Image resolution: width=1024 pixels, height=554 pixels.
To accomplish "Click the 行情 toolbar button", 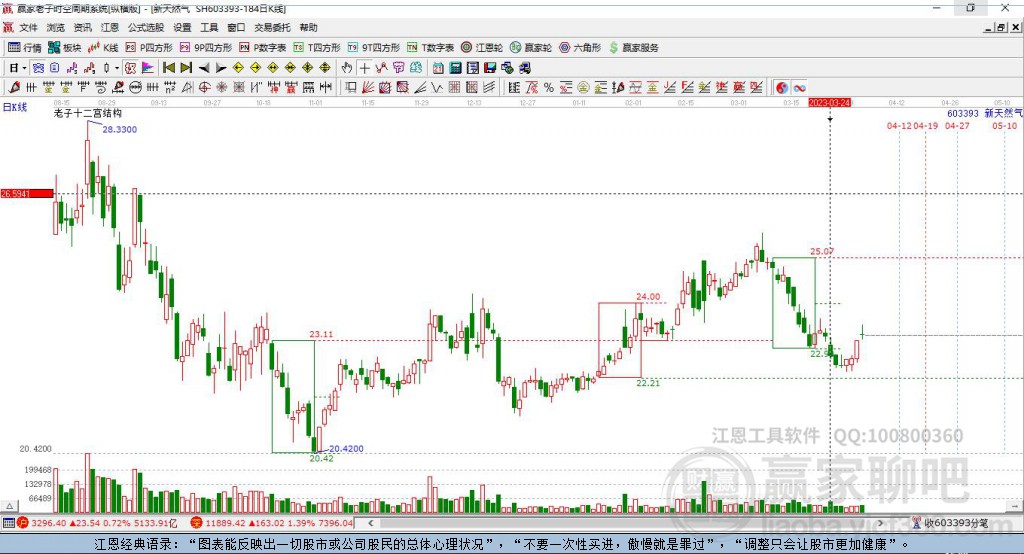I will pyautogui.click(x=25, y=48).
